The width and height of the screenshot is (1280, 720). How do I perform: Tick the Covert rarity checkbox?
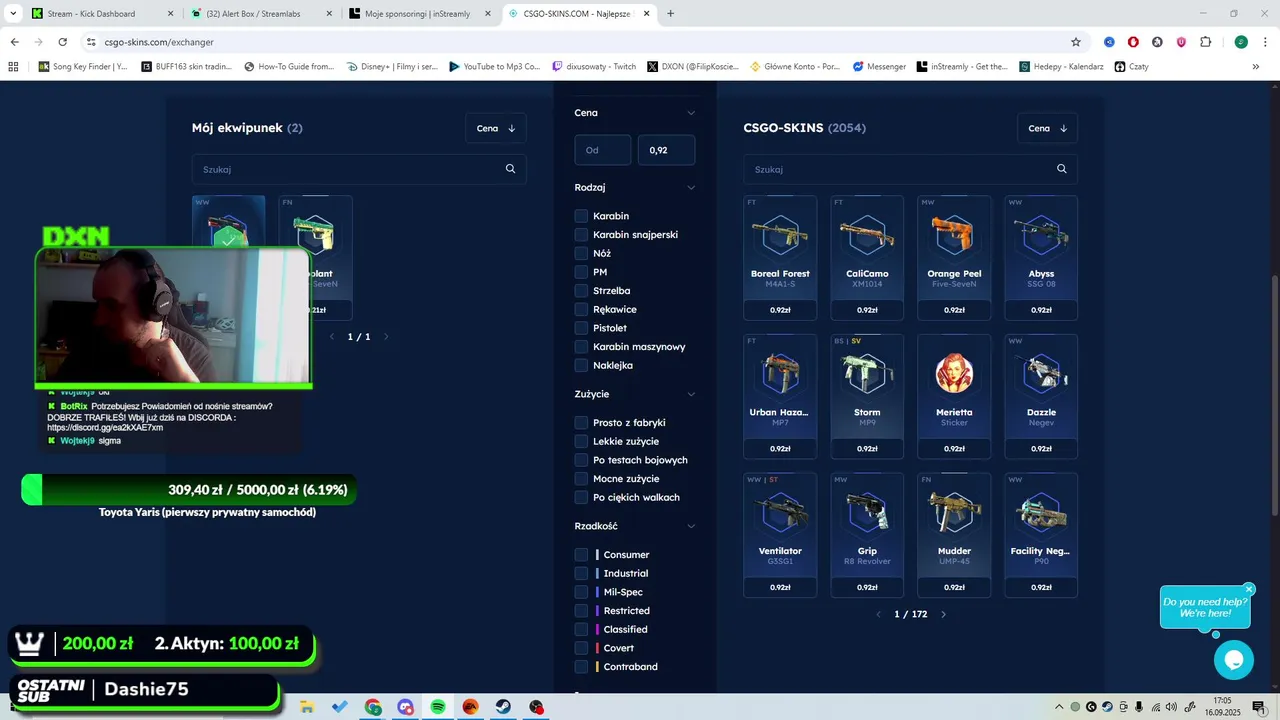[x=581, y=648]
